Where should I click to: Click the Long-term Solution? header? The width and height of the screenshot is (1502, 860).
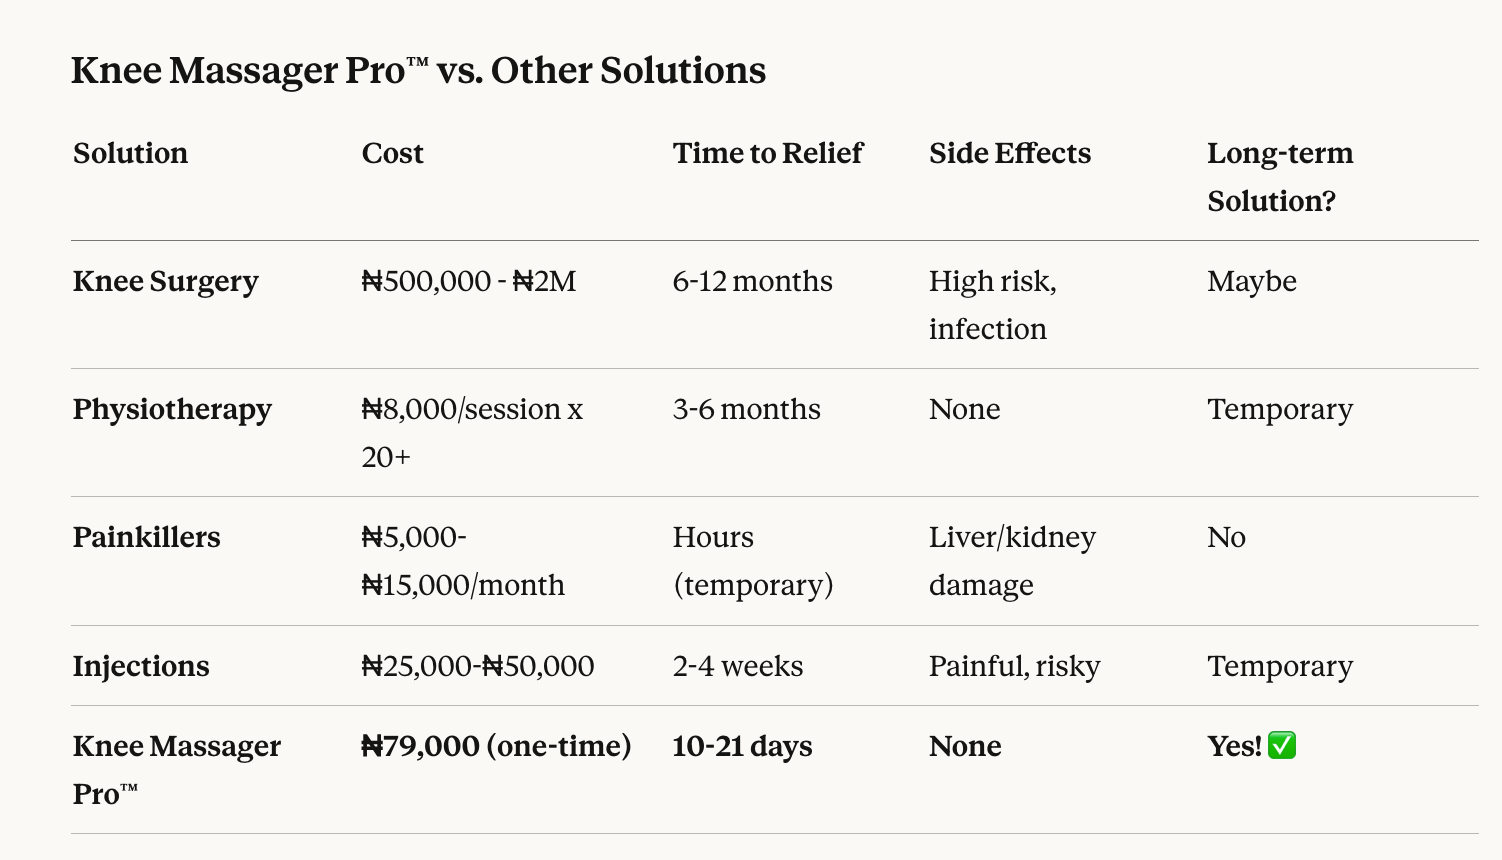(x=1279, y=177)
